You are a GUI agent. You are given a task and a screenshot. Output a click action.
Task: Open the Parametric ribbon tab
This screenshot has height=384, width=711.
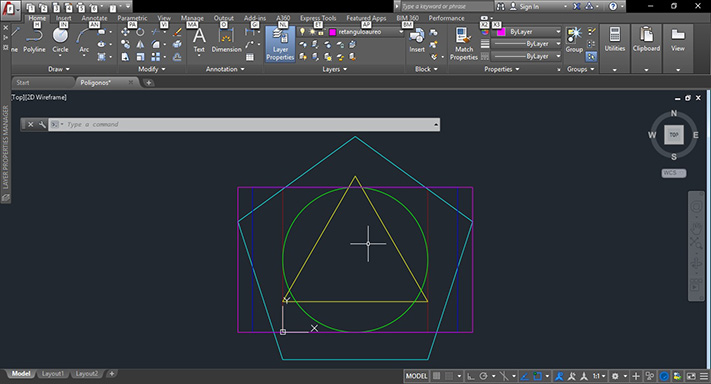pyautogui.click(x=132, y=18)
